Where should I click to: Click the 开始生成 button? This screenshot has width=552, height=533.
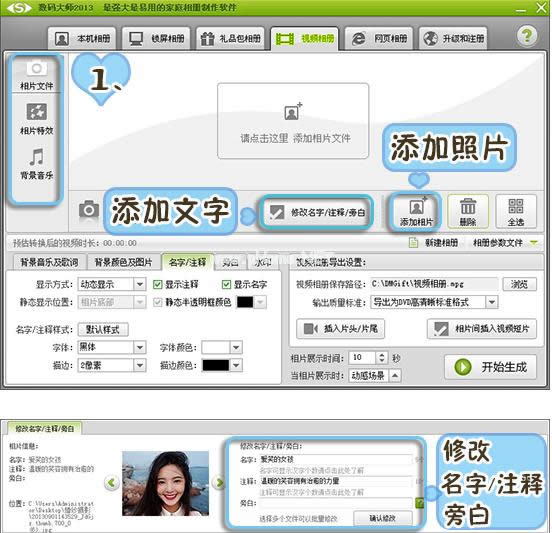tap(490, 367)
